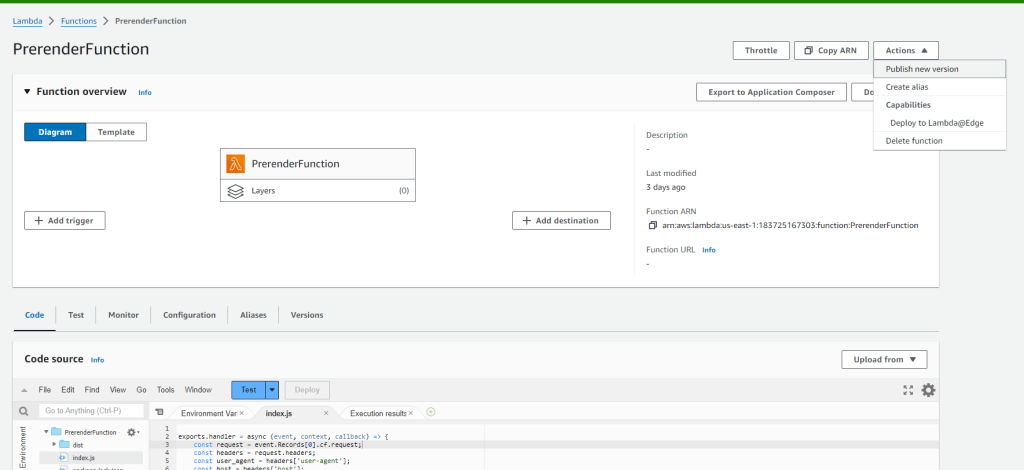1024x470 pixels.
Task: Click the Add trigger button
Action: 64,220
